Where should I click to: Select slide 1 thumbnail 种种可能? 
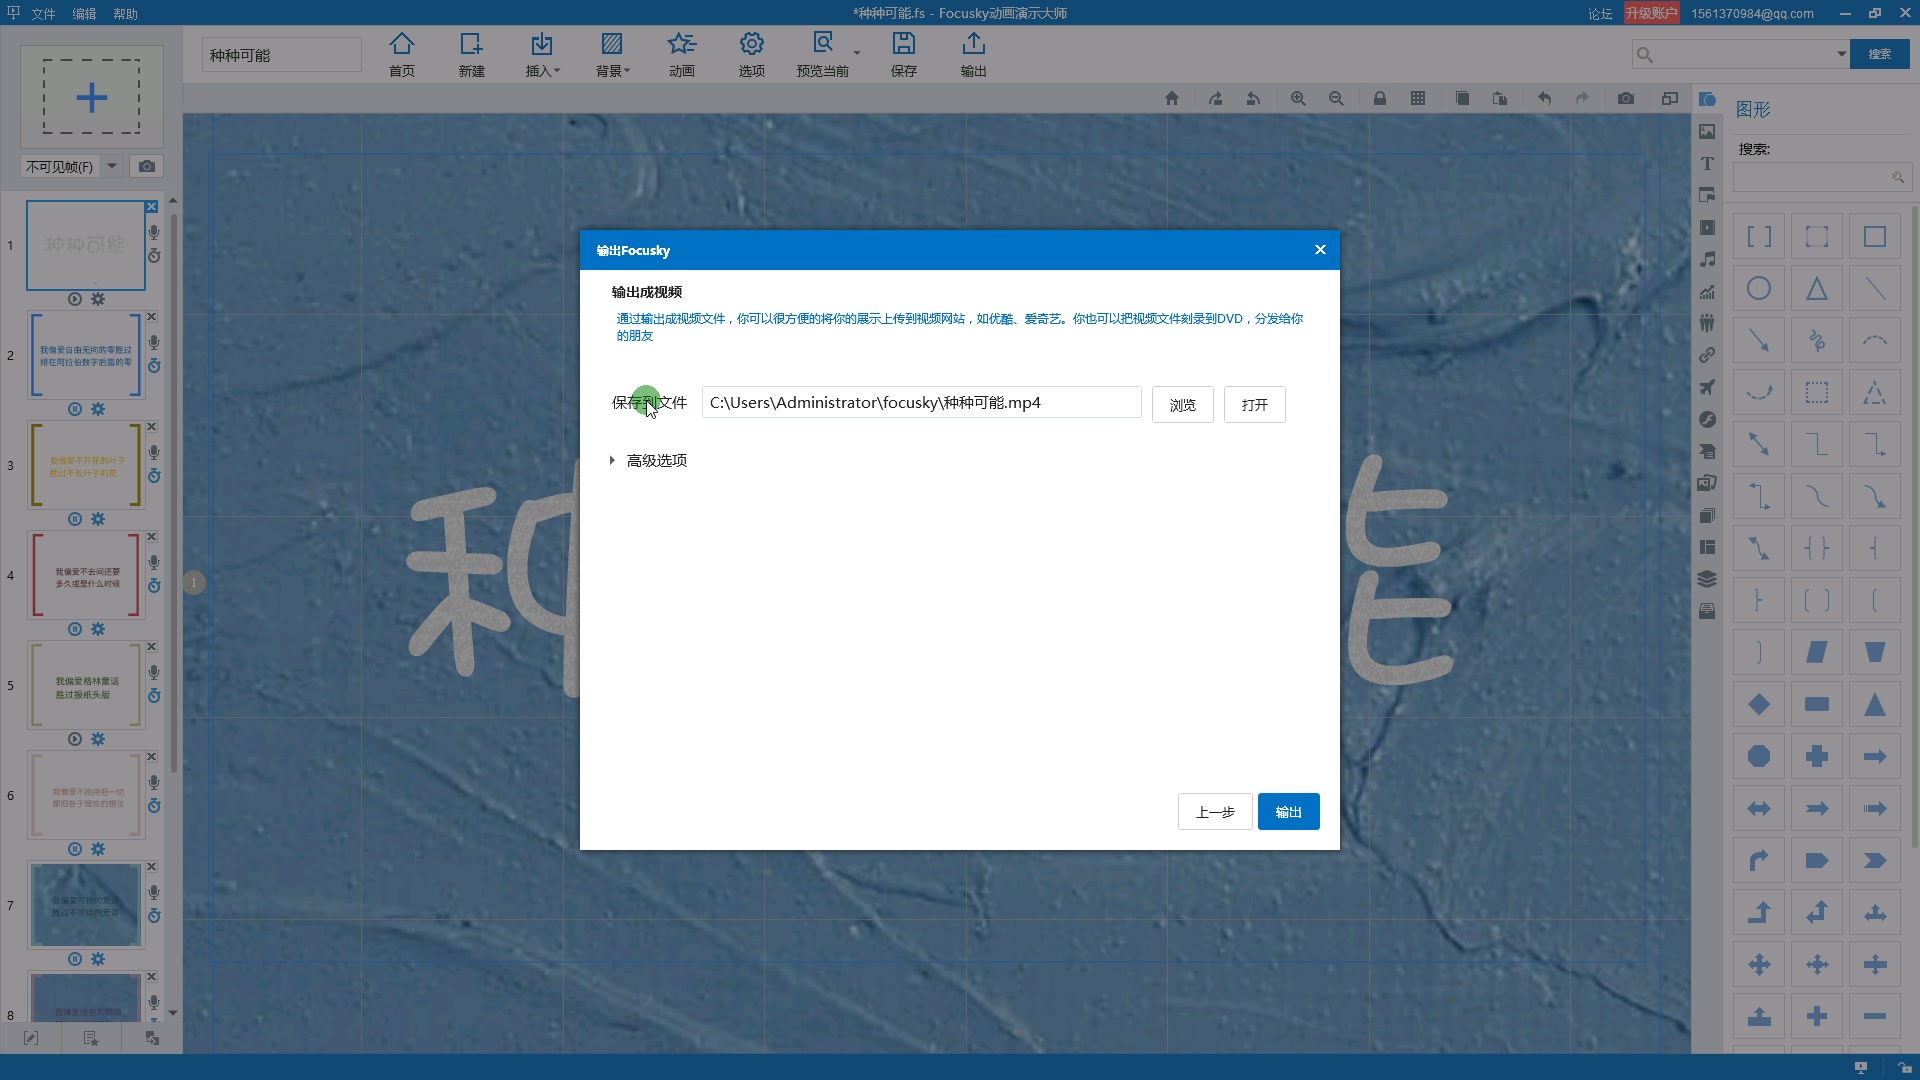point(86,245)
